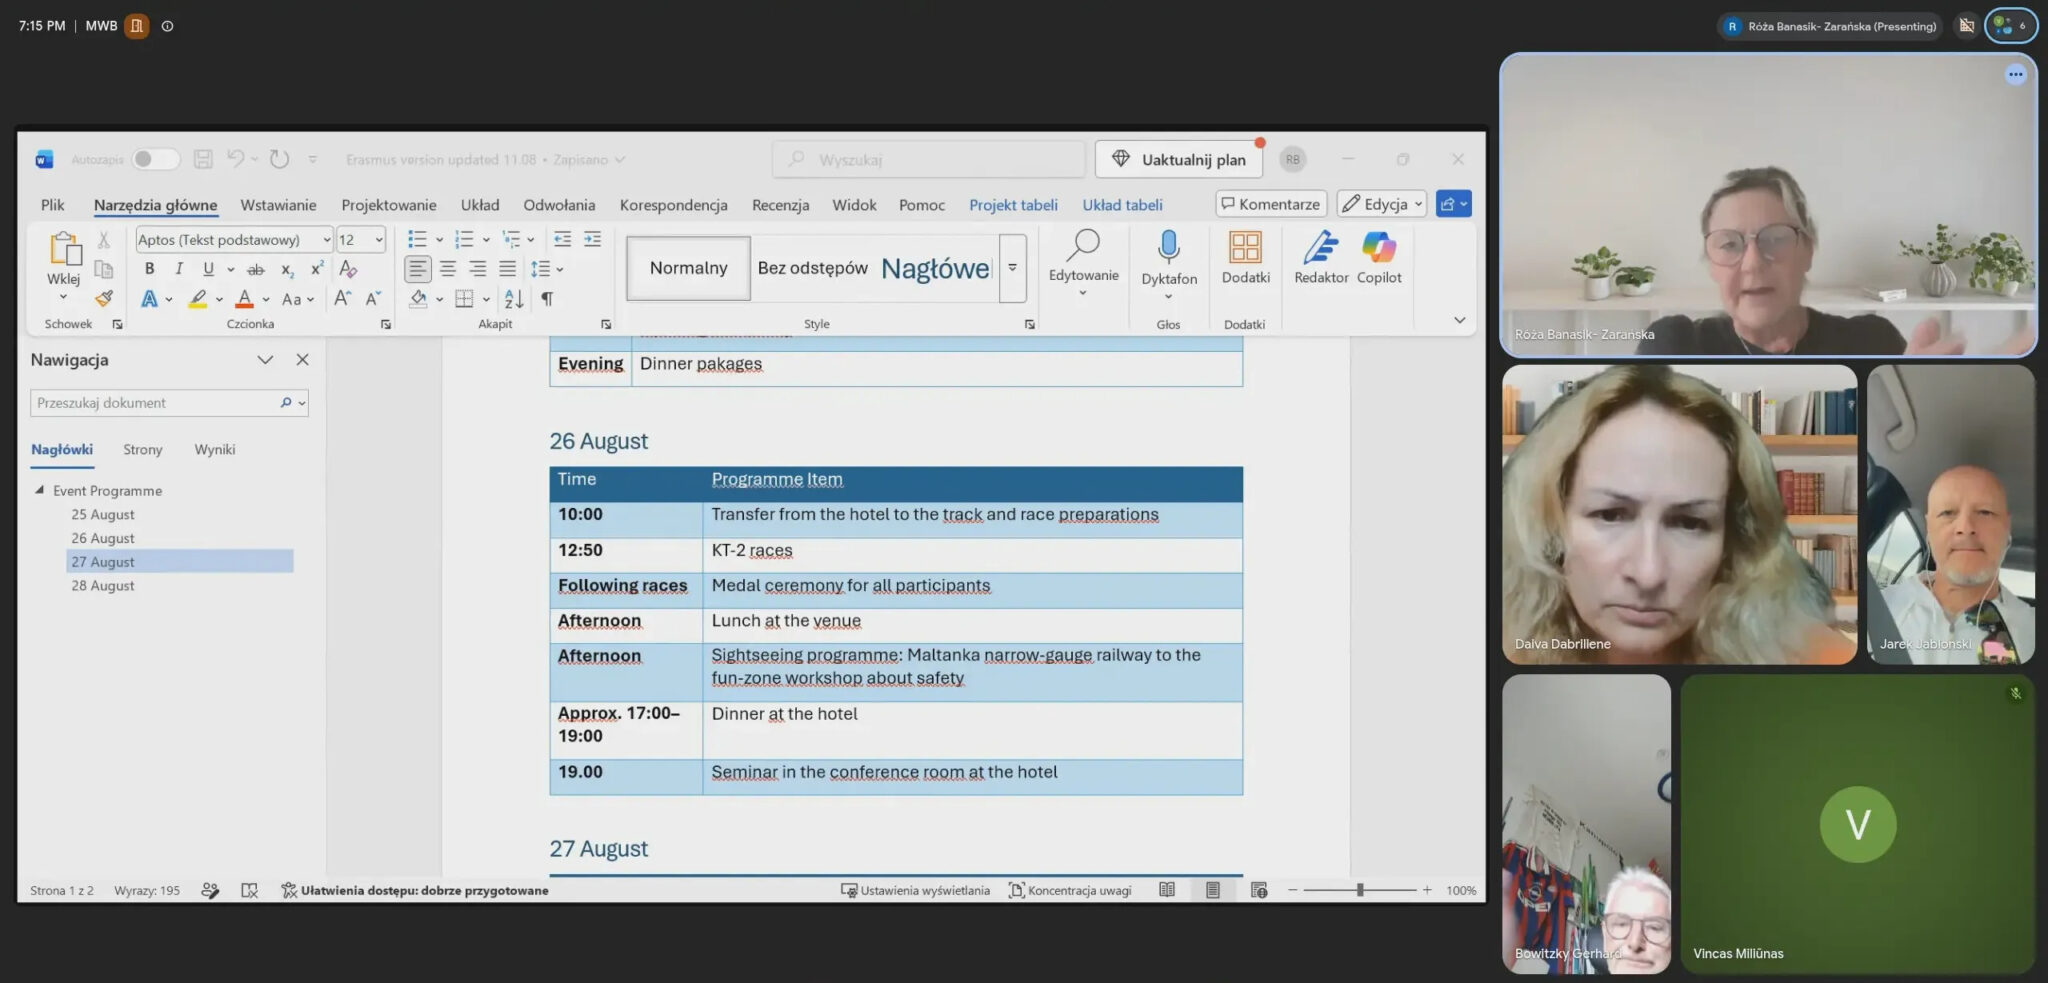Apply strikethrough to text

pos(256,269)
